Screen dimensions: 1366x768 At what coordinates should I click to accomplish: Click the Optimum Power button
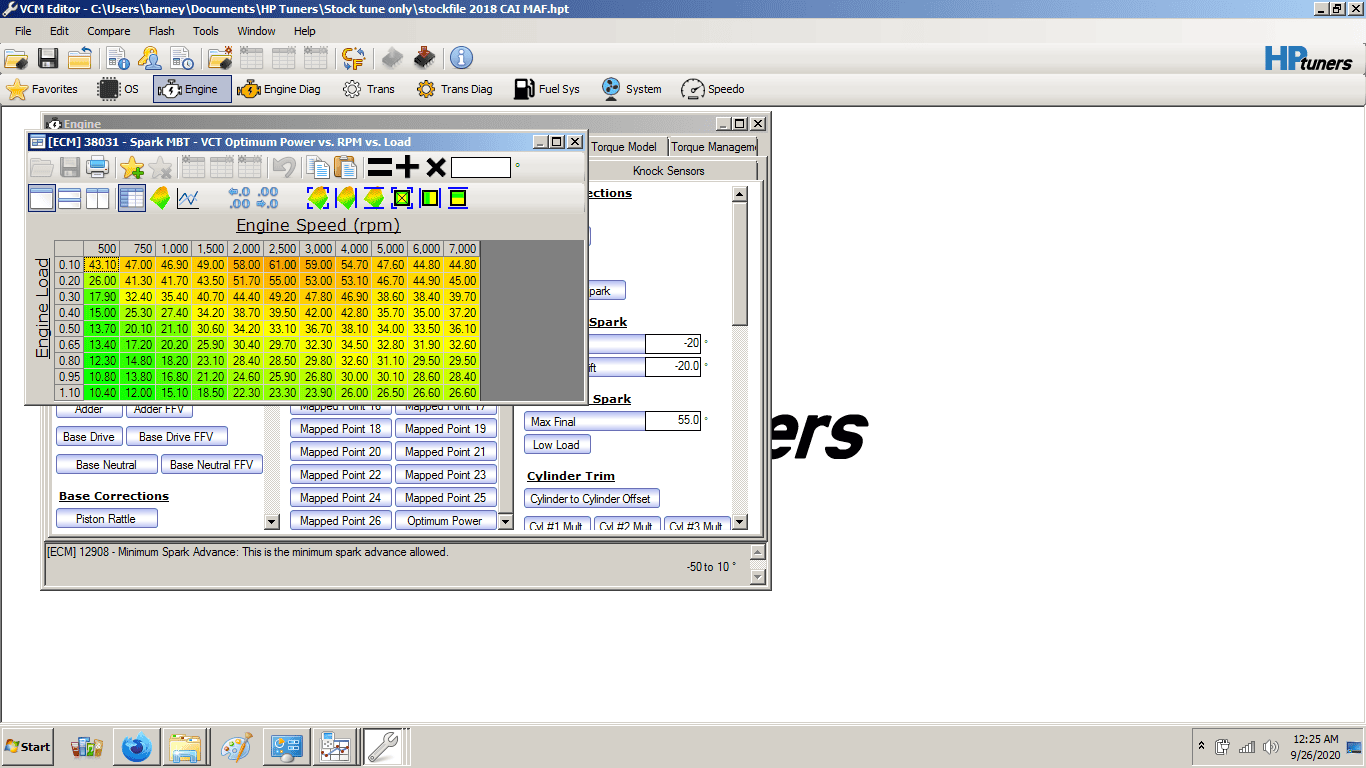point(445,521)
